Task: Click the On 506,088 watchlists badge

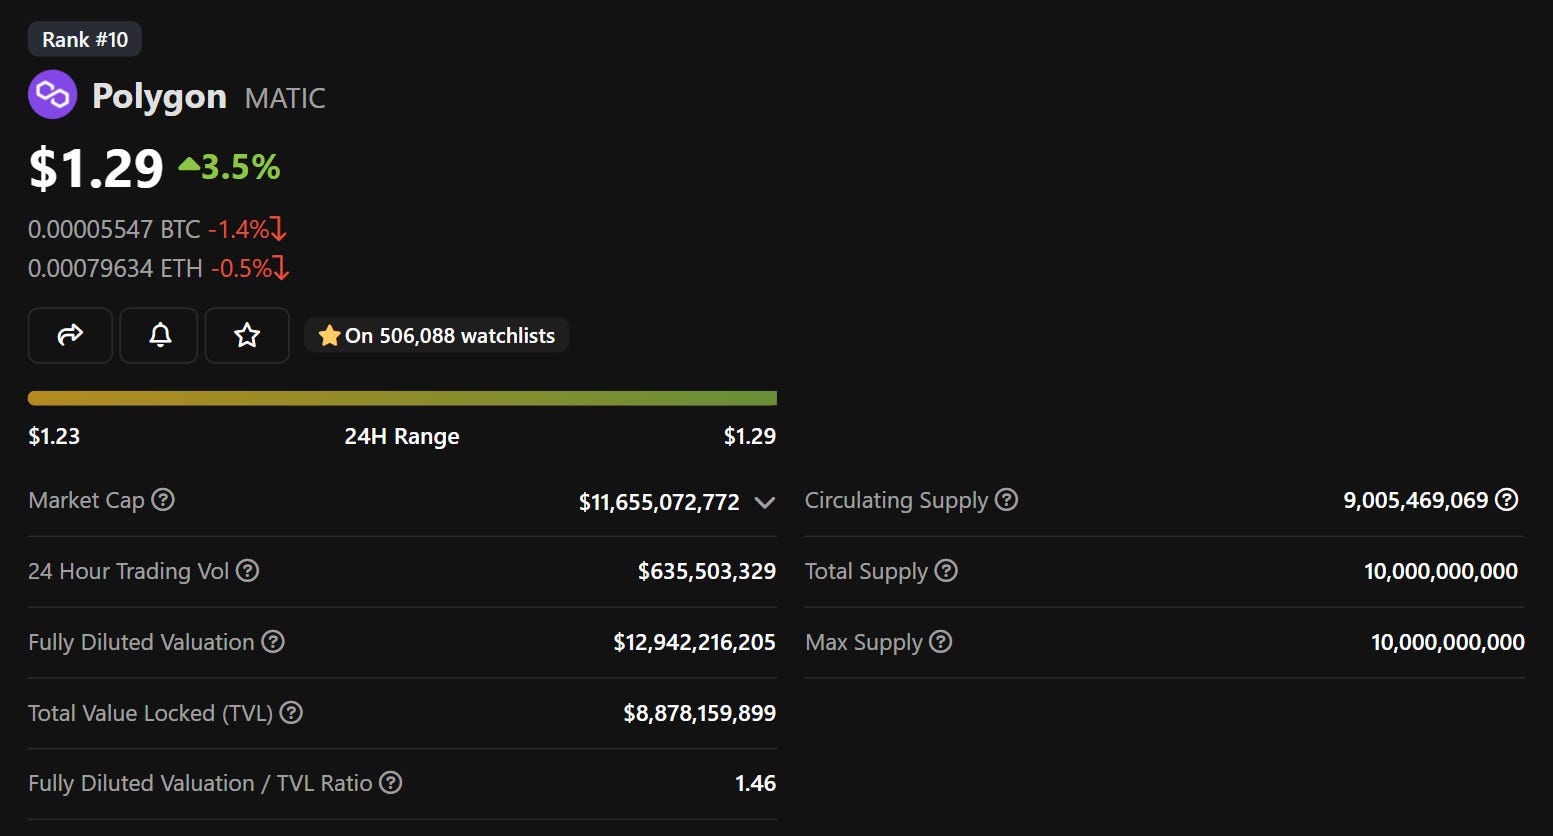Action: 436,335
